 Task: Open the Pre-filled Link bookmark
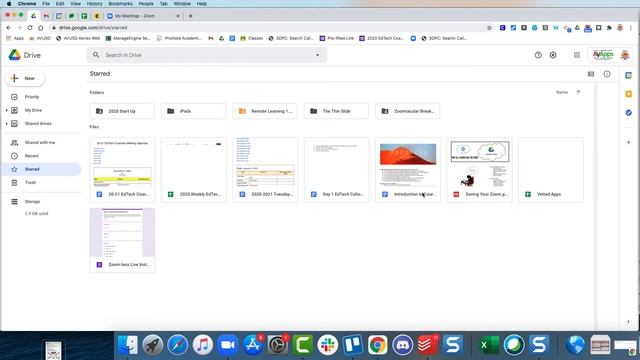click(x=336, y=38)
